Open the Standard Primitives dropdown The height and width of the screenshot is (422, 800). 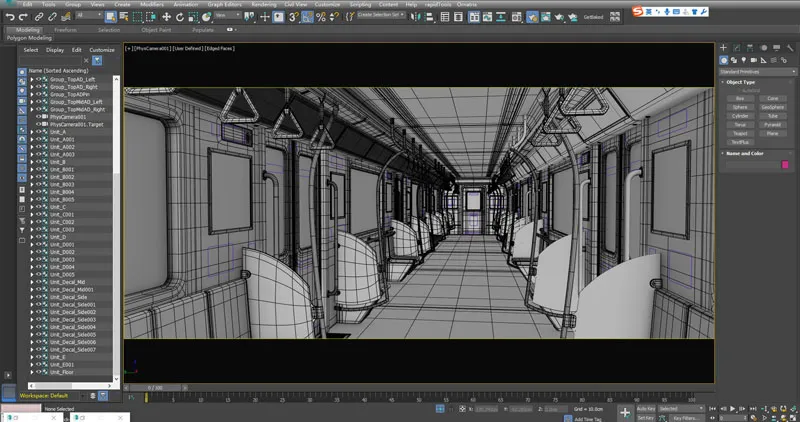[x=755, y=72]
